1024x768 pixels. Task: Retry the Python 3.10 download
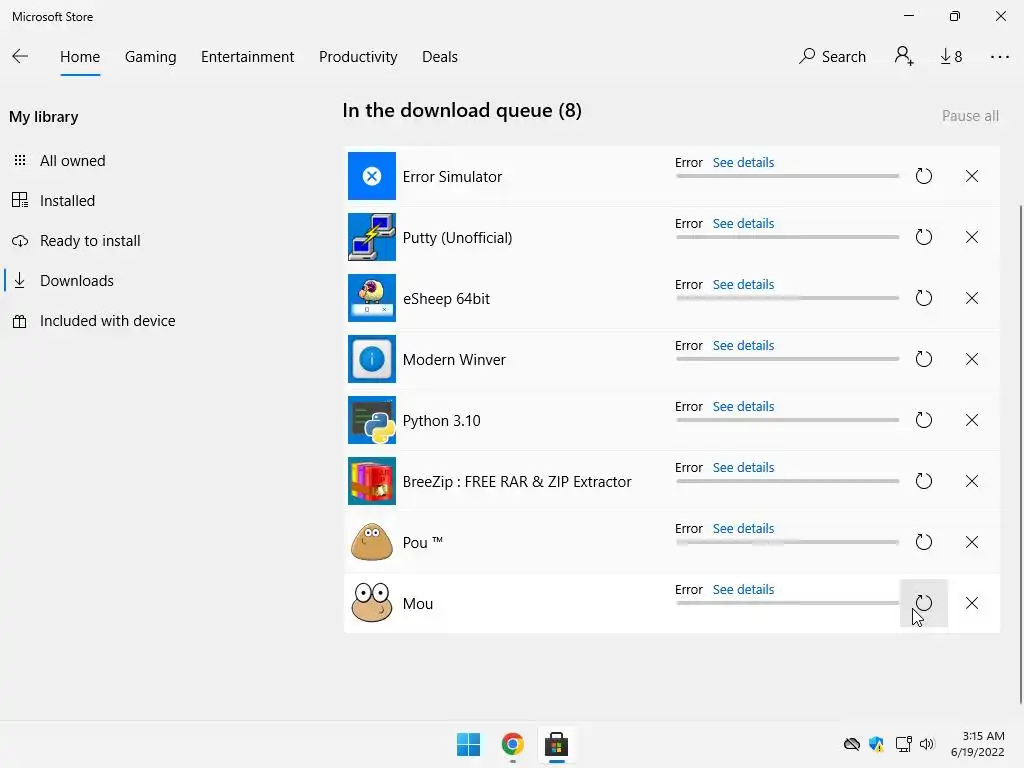923,420
